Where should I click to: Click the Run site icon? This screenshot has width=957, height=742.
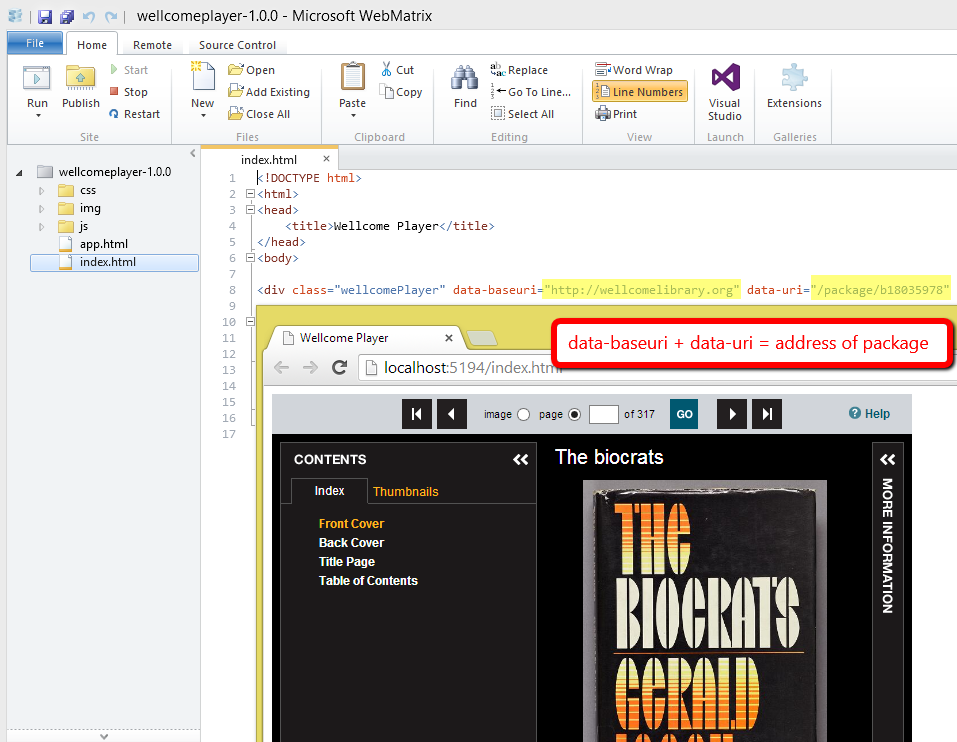[37, 78]
